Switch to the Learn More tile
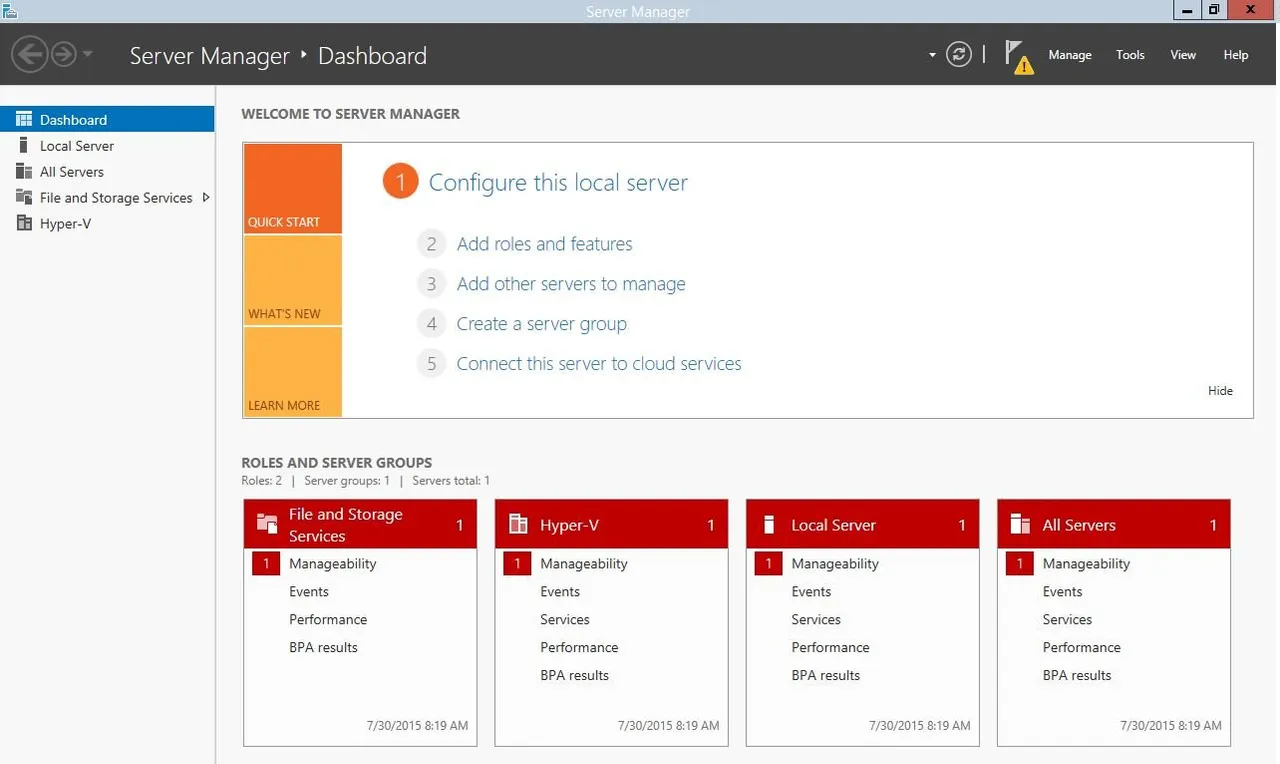 (293, 372)
